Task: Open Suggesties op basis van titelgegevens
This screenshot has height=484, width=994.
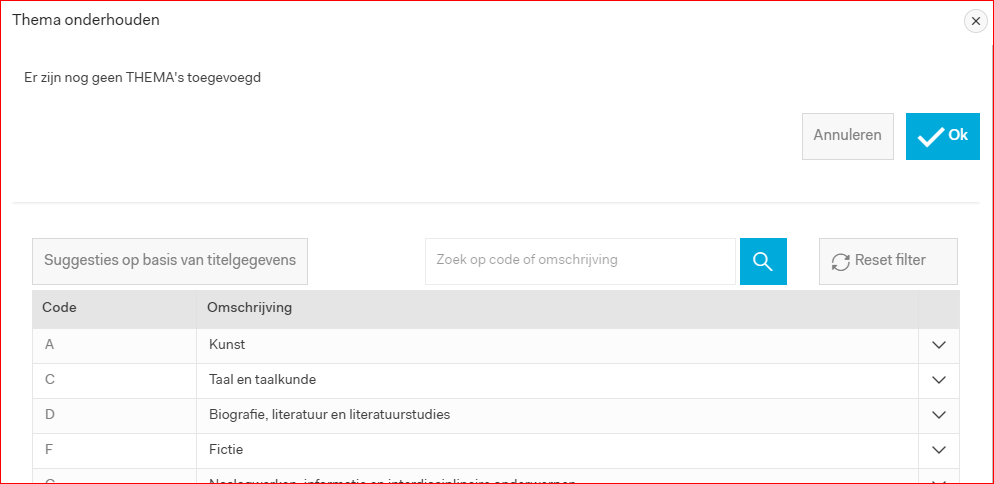Action: tap(170, 261)
